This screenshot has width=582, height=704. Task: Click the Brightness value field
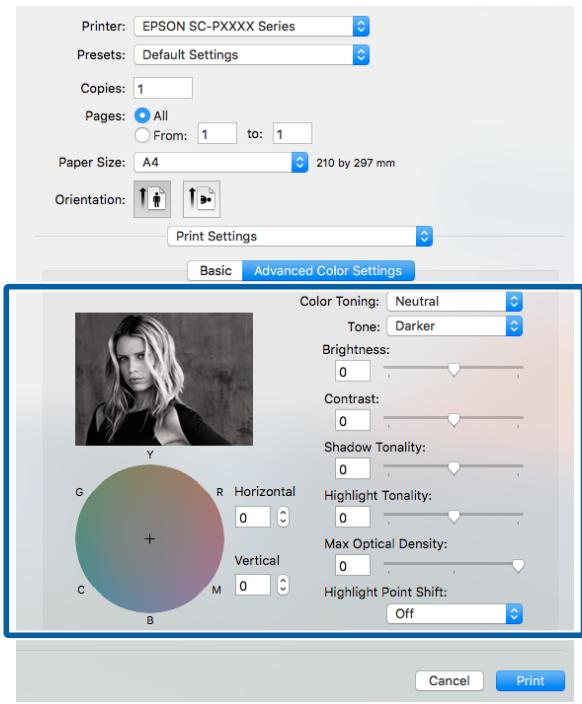(353, 372)
